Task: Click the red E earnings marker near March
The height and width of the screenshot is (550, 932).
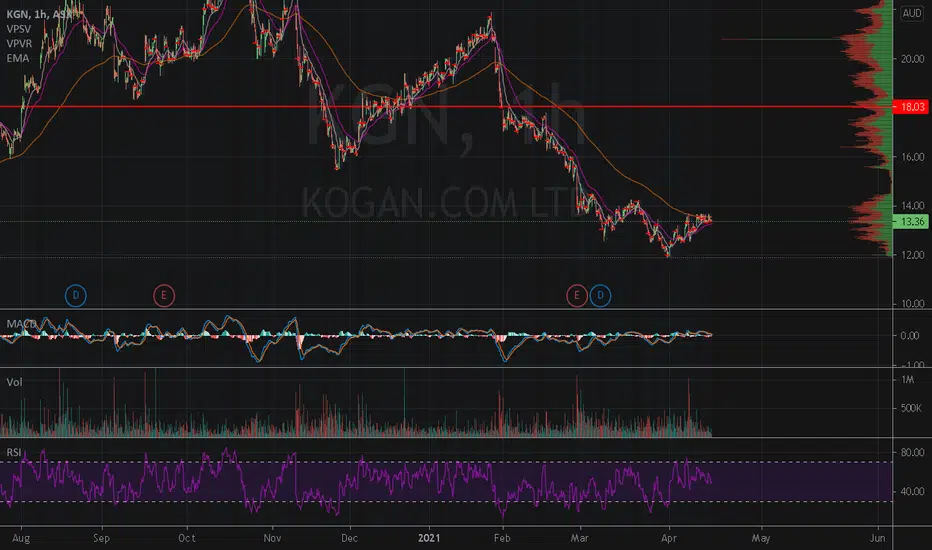Action: [x=577, y=296]
